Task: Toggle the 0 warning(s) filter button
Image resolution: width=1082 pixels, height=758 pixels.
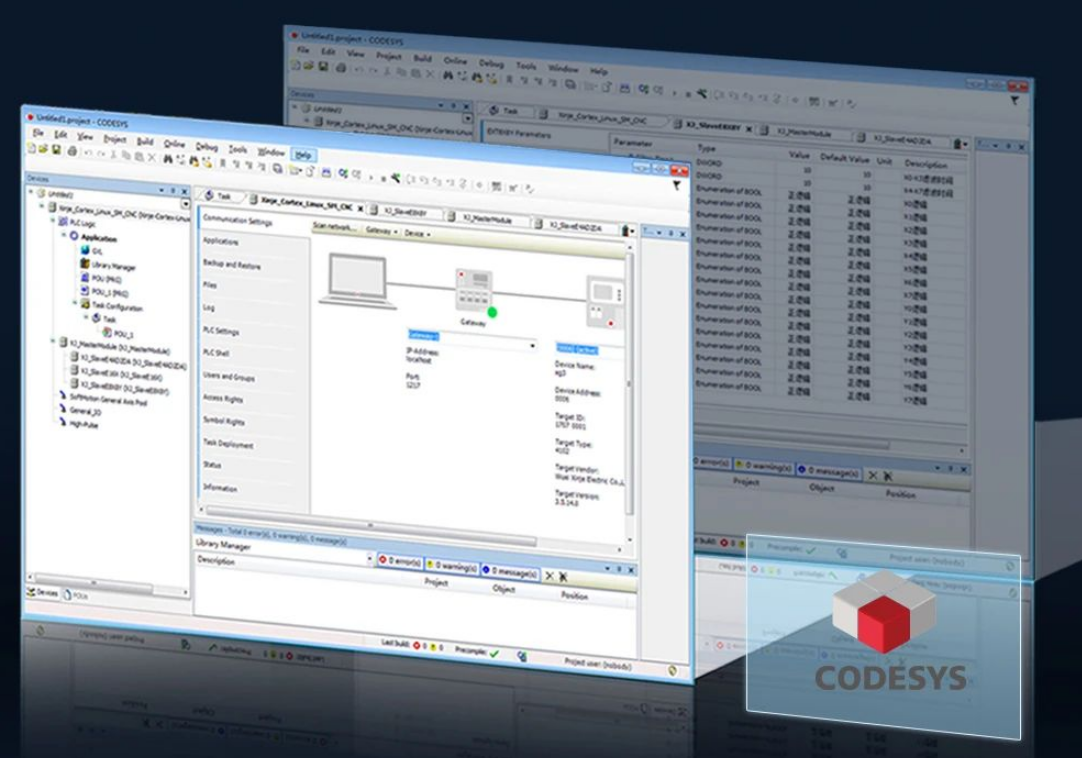Action: 452,567
